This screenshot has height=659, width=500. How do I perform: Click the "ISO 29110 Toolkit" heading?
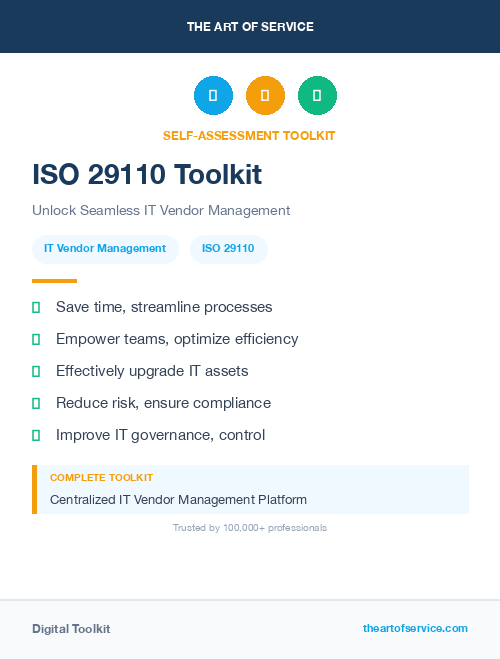pos(147,174)
